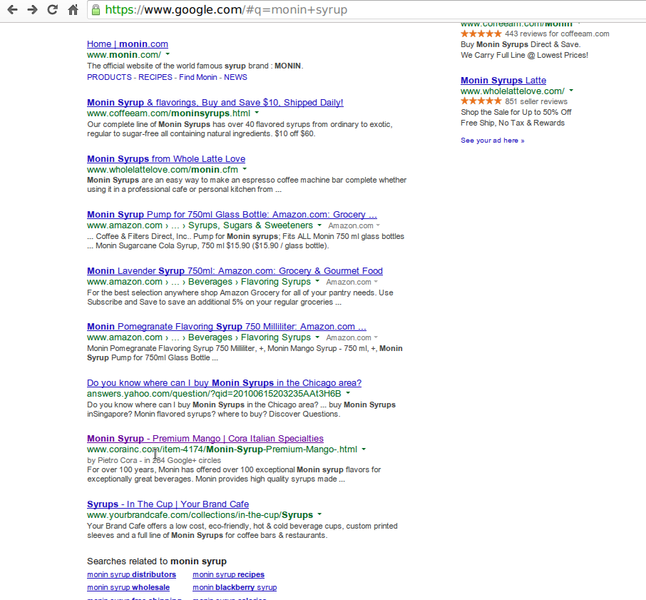Click the green HTTPS padlock icon

[x=96, y=10]
